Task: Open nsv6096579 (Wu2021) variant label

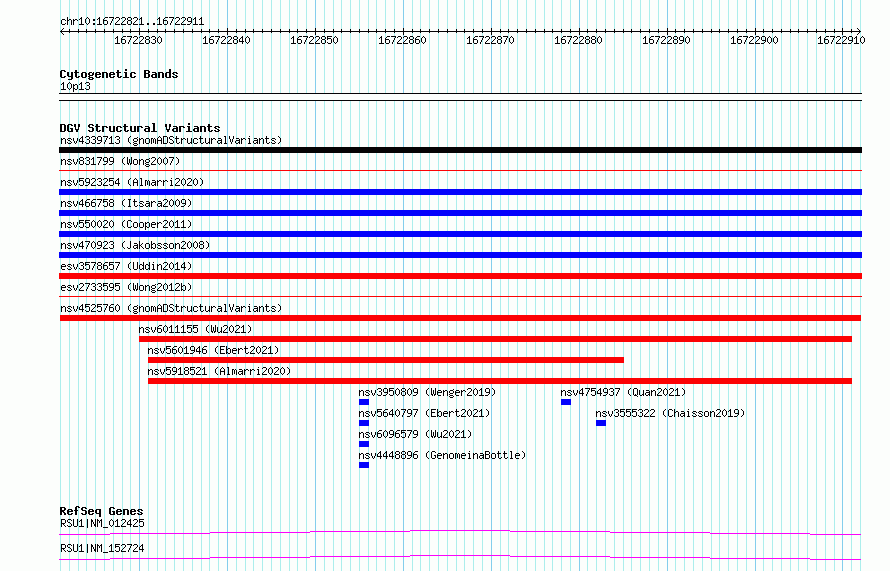Action: (x=415, y=434)
